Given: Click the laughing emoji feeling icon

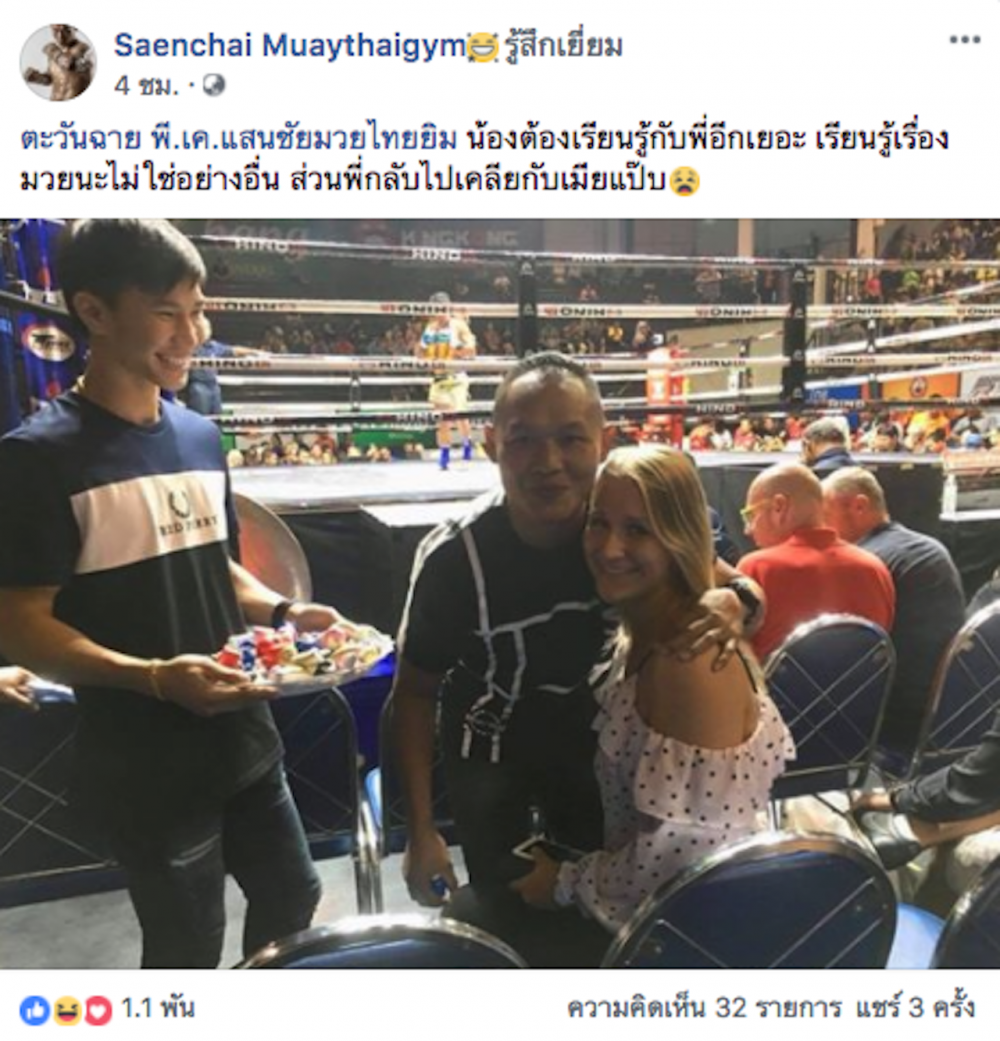Looking at the screenshot, I should tap(483, 47).
